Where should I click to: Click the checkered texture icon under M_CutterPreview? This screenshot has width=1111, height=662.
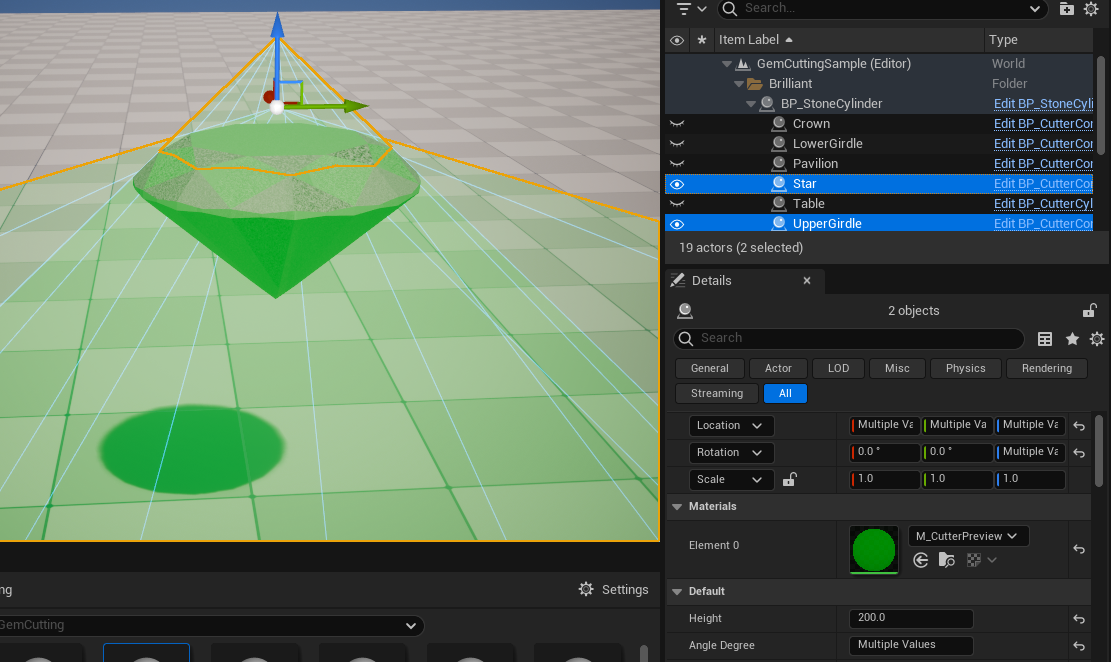coord(974,560)
